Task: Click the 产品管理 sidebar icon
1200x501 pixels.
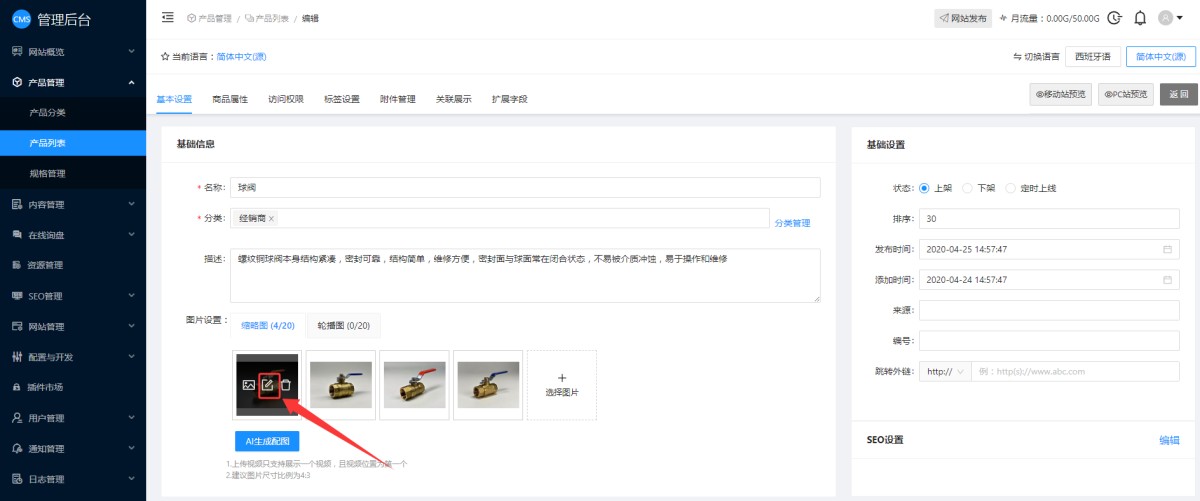Action: [x=17, y=82]
